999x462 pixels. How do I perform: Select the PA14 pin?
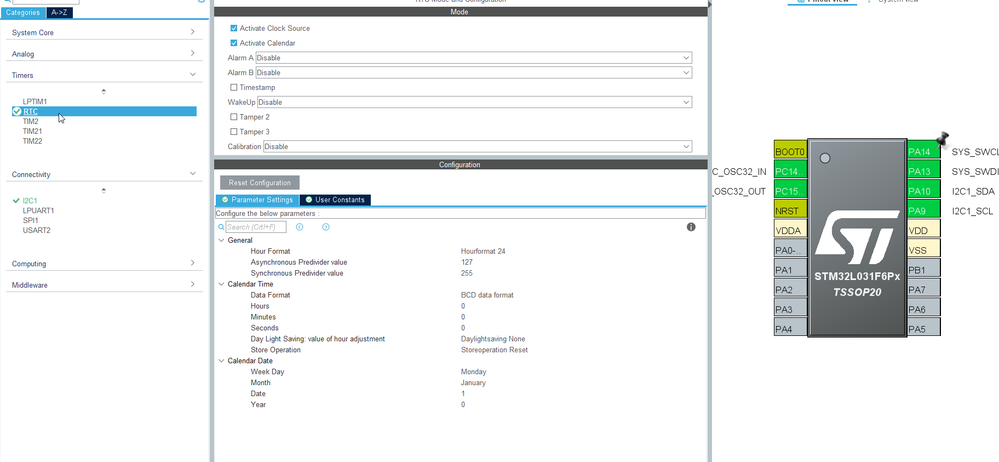click(x=923, y=152)
